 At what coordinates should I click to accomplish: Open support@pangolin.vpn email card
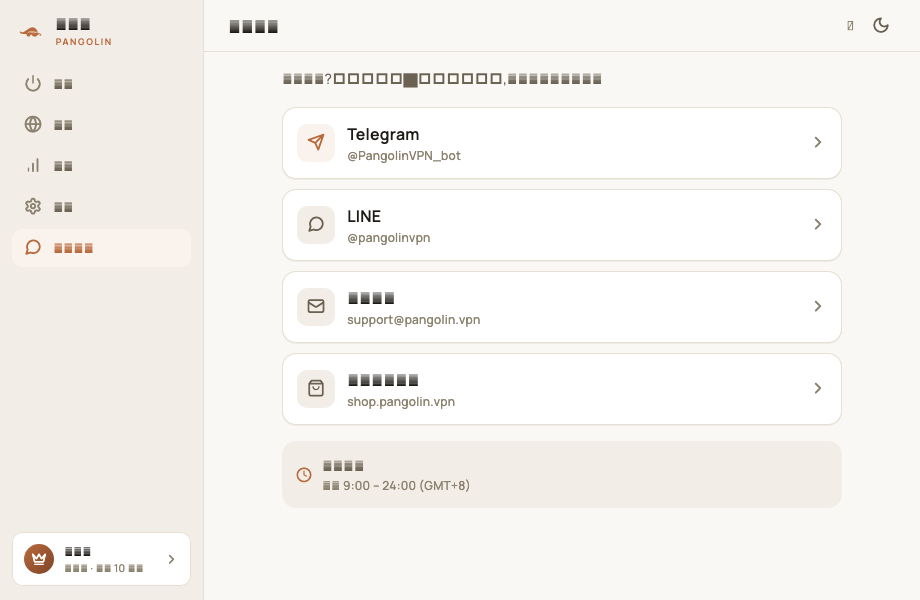(x=562, y=307)
